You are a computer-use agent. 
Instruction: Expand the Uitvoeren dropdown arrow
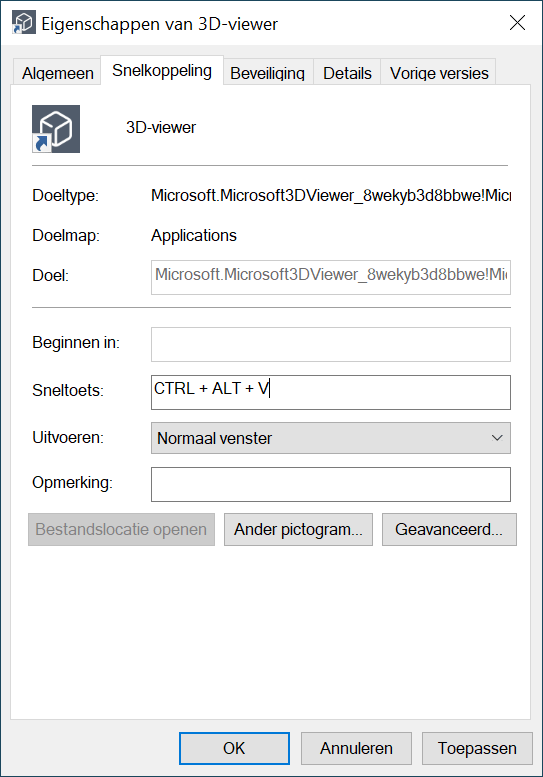(x=497, y=438)
